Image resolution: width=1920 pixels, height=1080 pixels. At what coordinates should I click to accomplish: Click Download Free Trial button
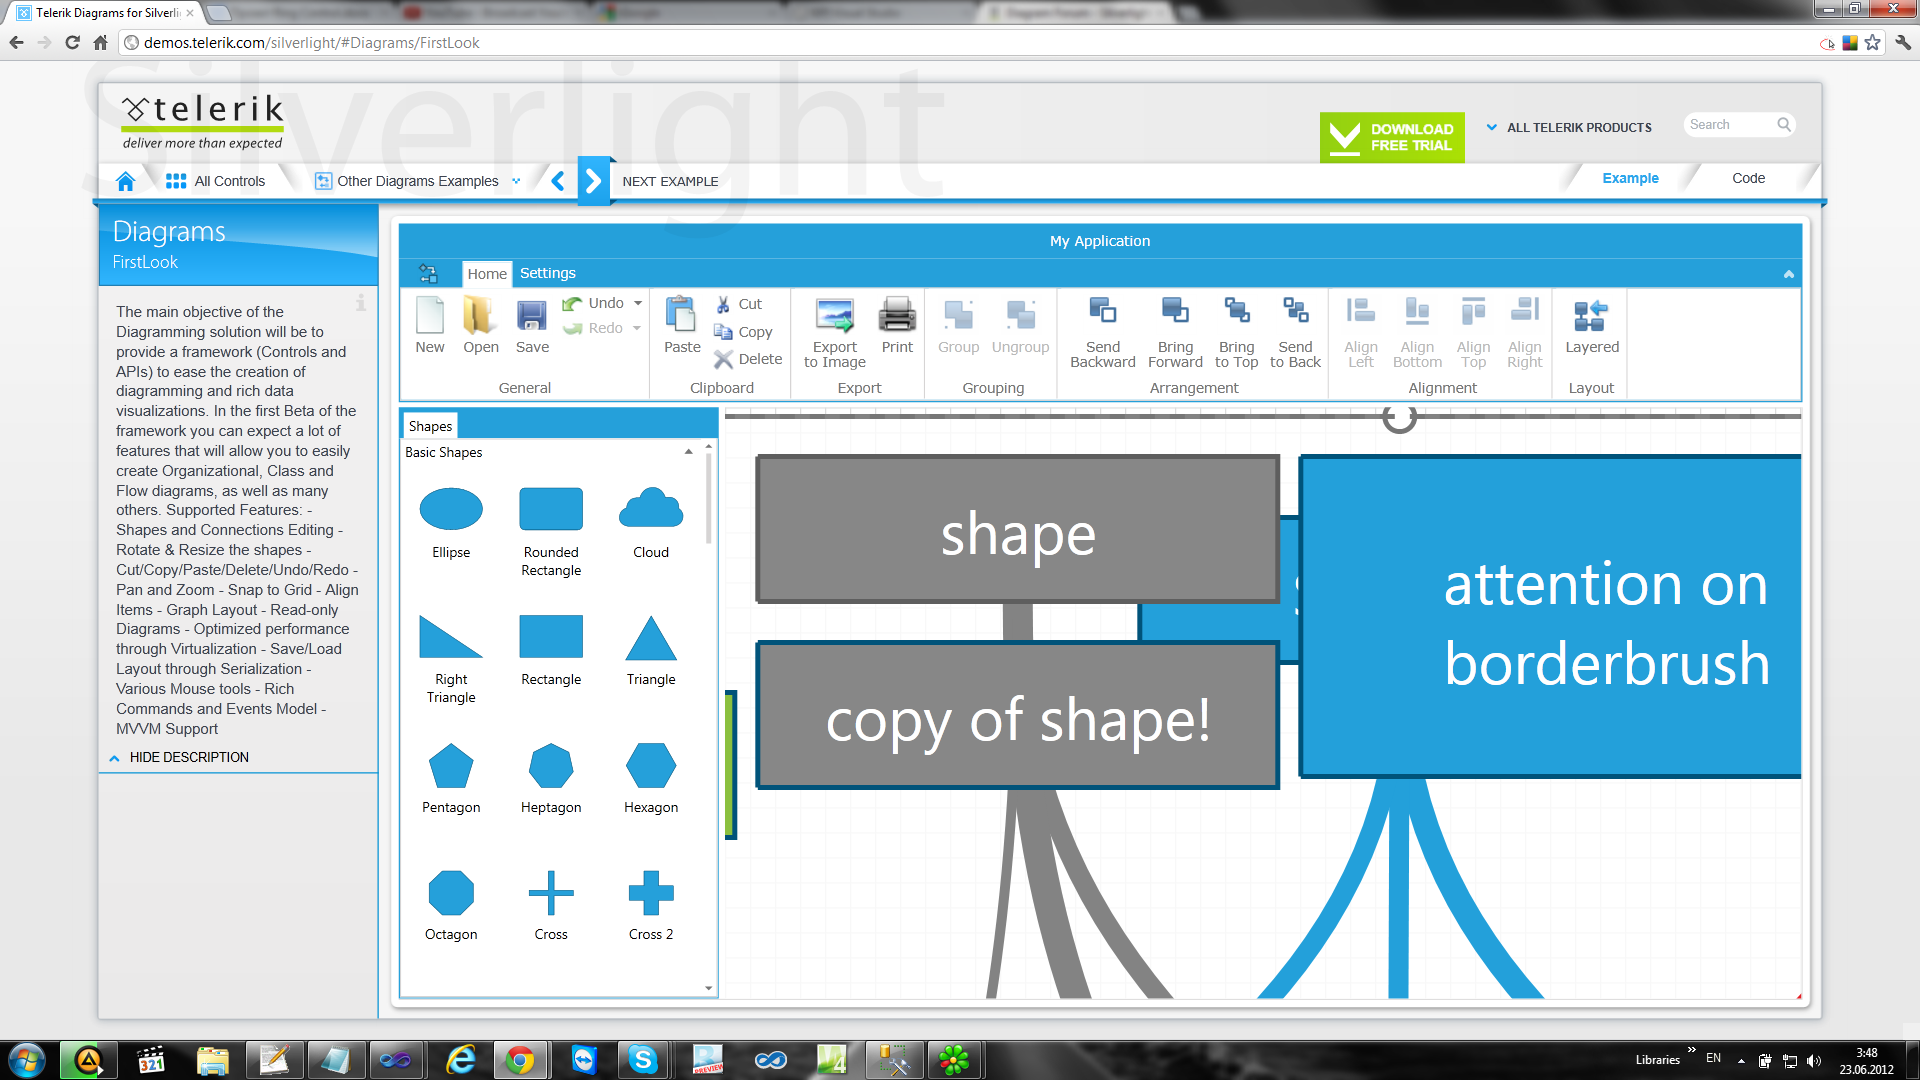pos(1391,137)
